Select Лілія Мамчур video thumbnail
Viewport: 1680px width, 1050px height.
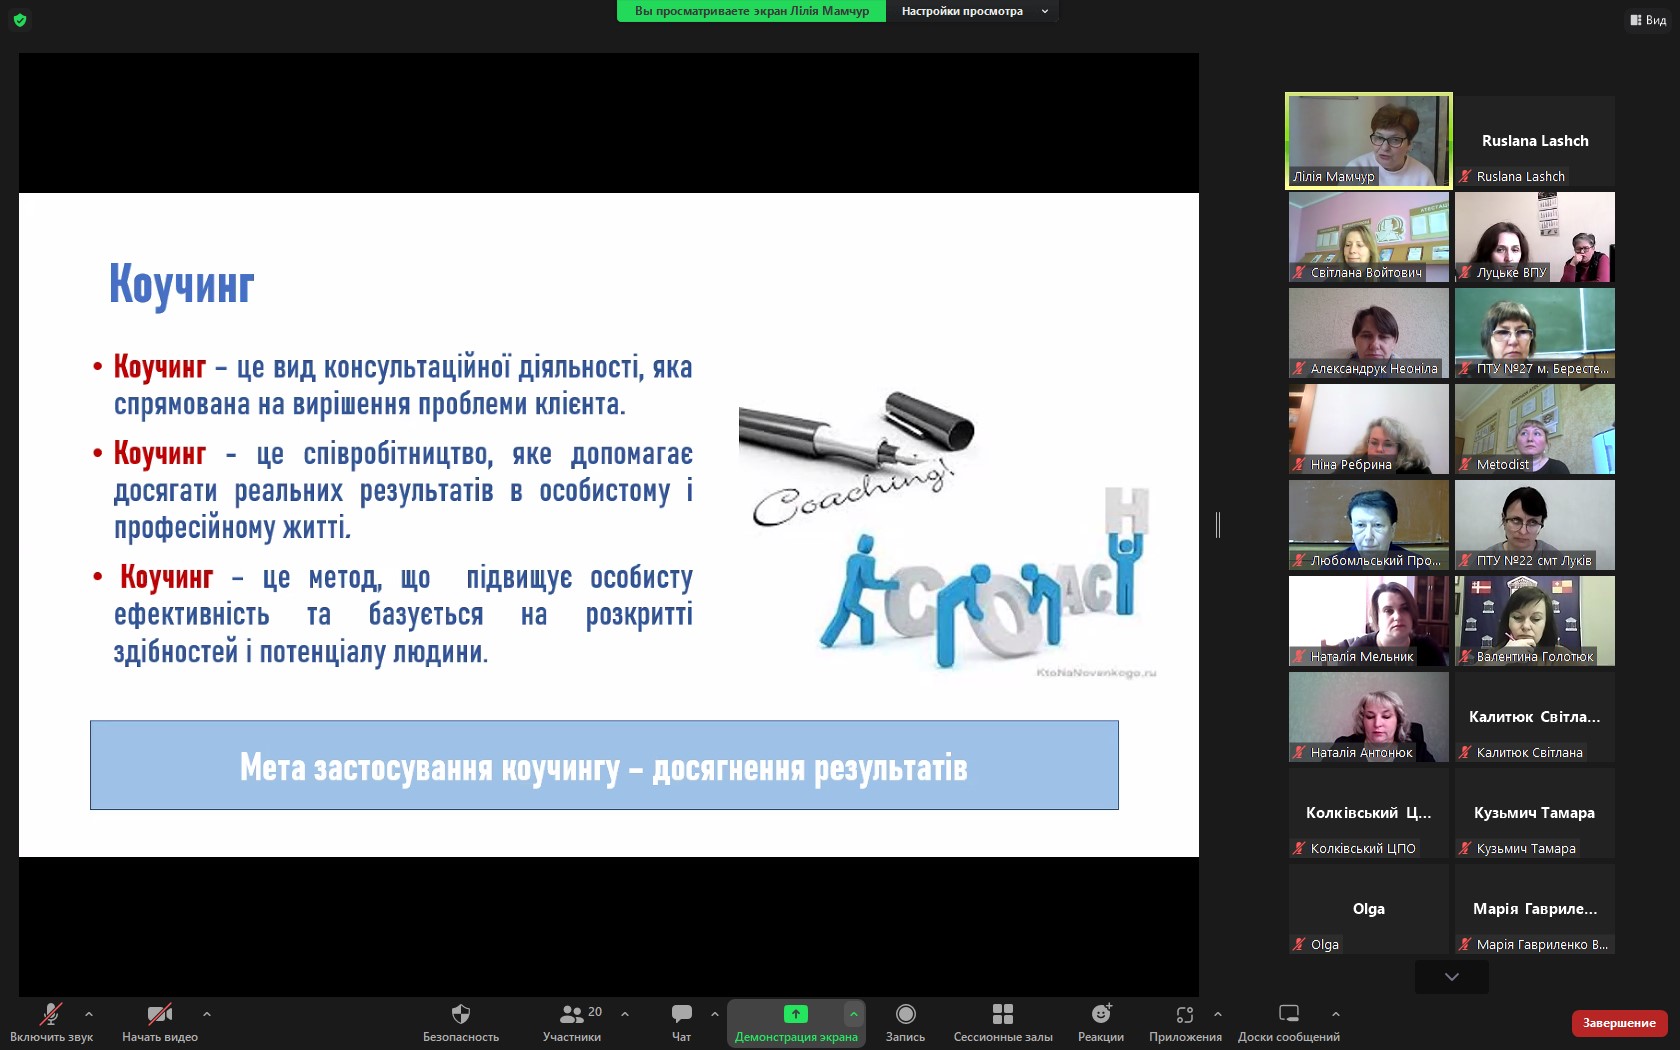point(1368,140)
